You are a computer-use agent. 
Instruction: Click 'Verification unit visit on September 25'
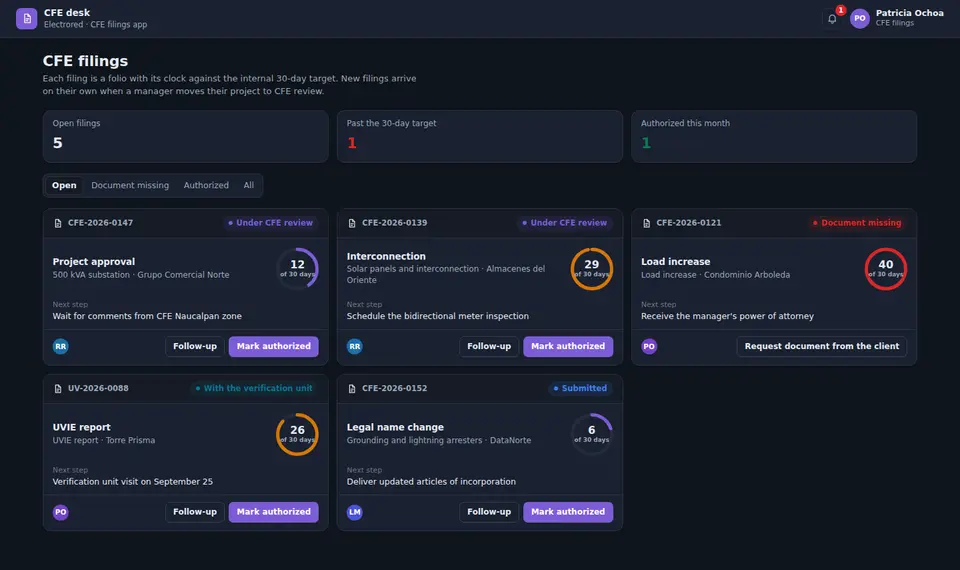(x=133, y=482)
